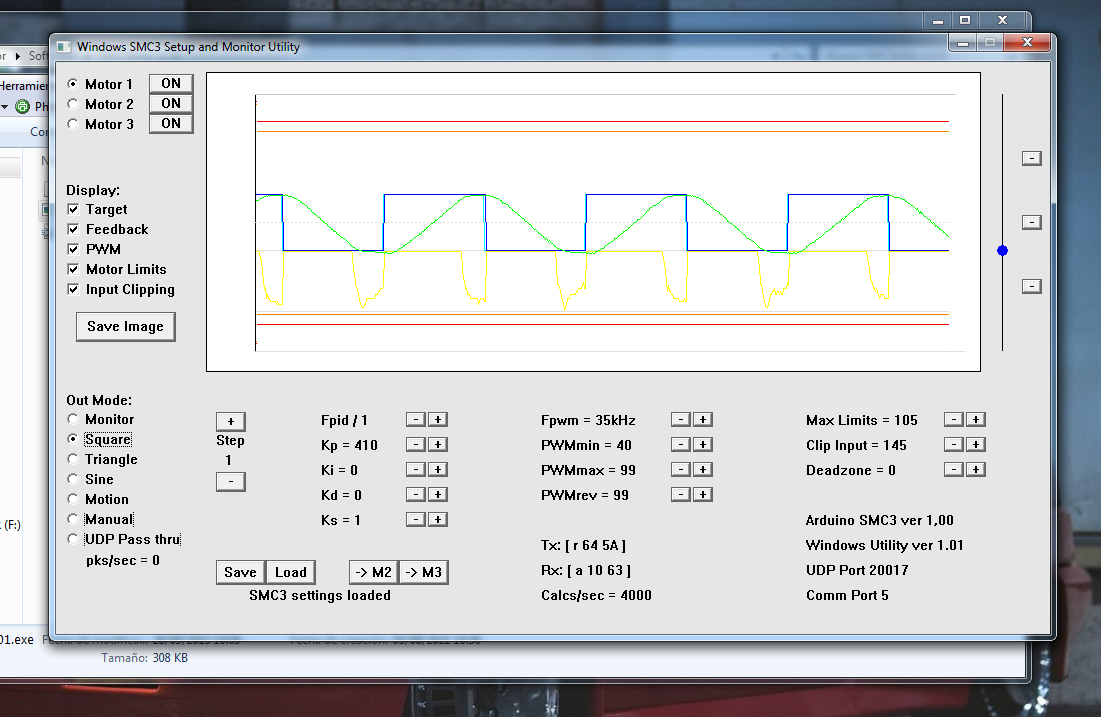
Task: Click the Step plus button
Action: tap(230, 421)
